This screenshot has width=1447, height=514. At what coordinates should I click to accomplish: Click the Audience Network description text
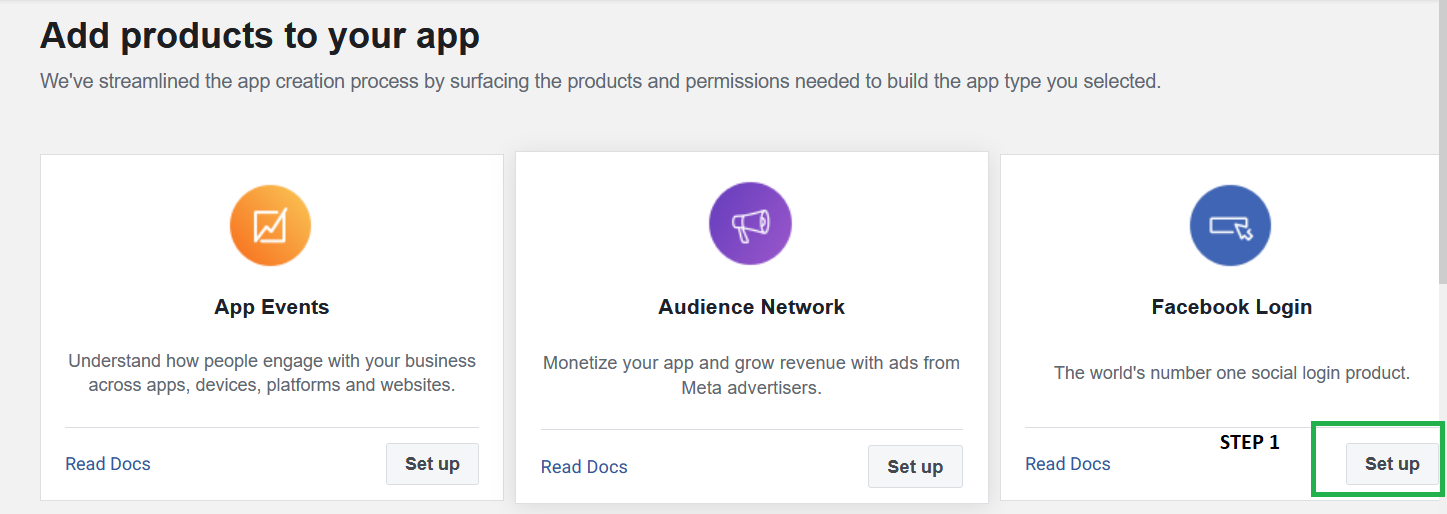pos(751,375)
